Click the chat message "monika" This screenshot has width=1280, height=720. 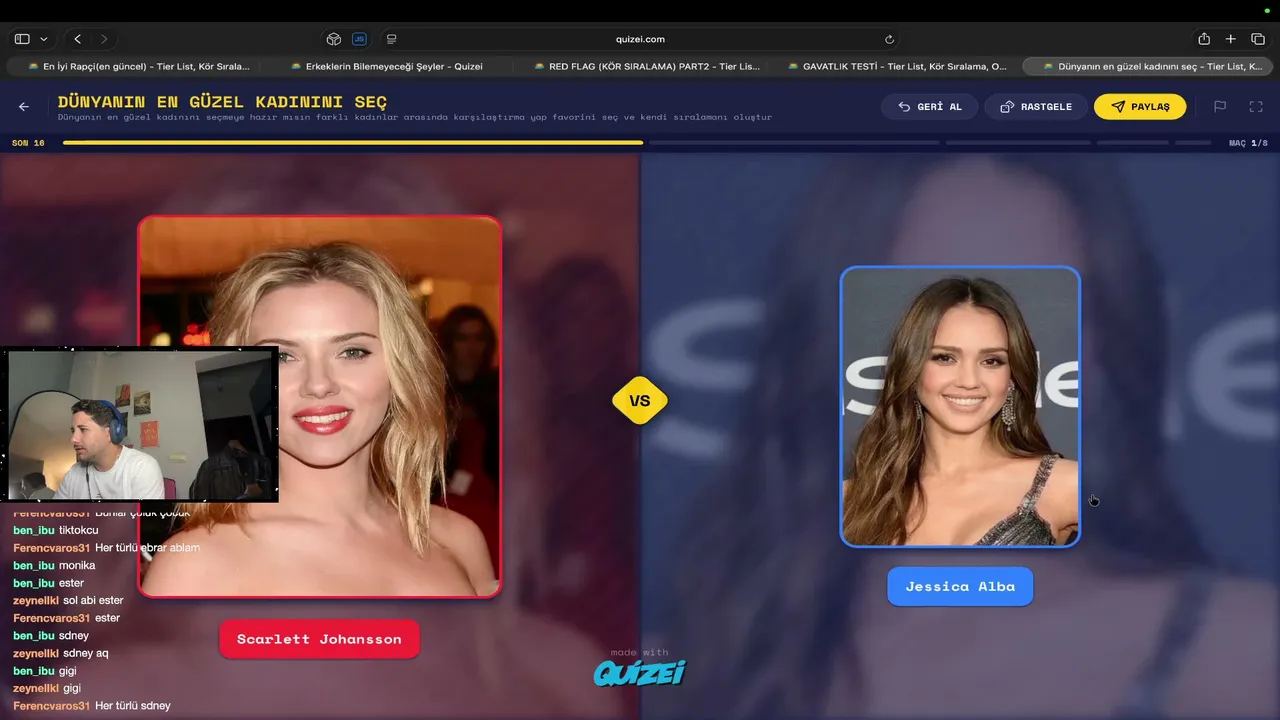[x=77, y=566]
